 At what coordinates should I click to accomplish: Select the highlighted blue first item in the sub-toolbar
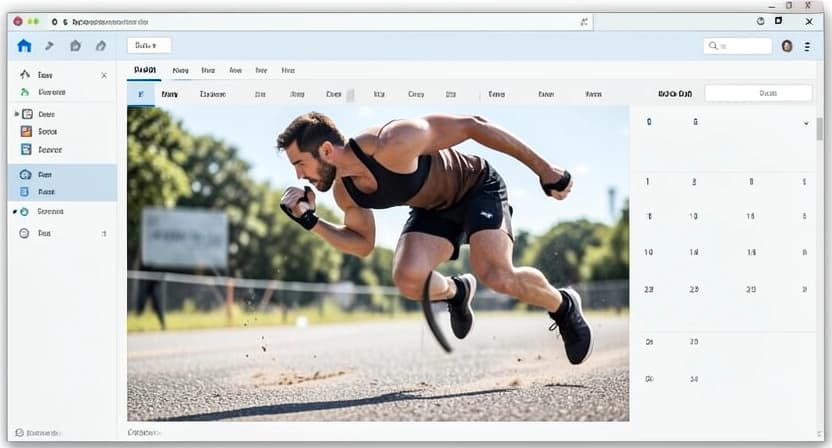(x=141, y=94)
